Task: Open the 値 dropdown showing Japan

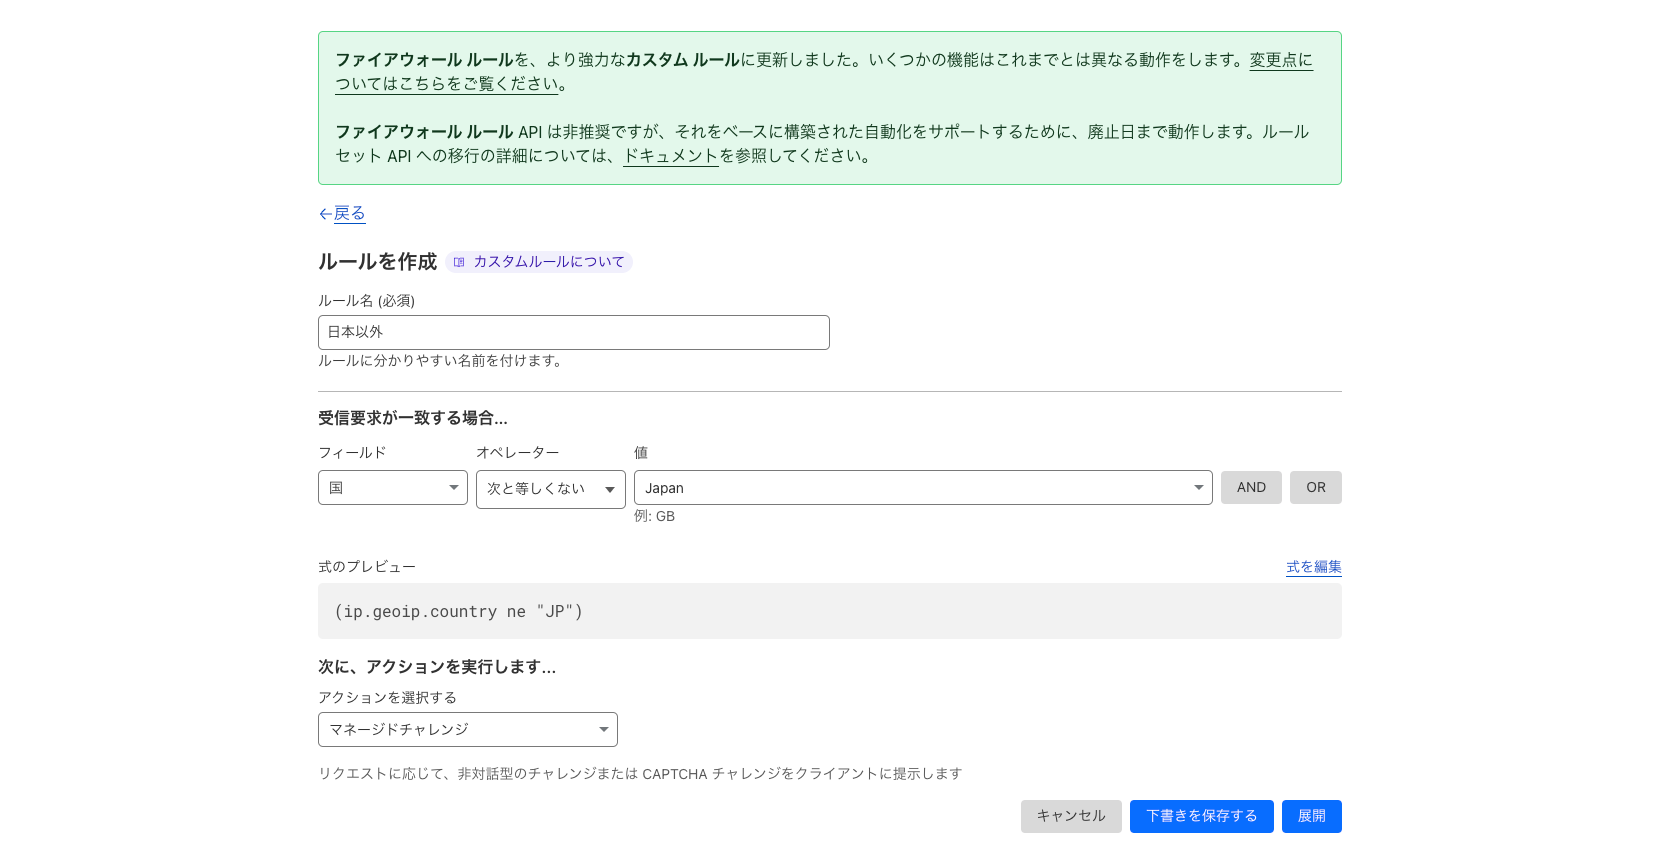Action: [x=923, y=488]
